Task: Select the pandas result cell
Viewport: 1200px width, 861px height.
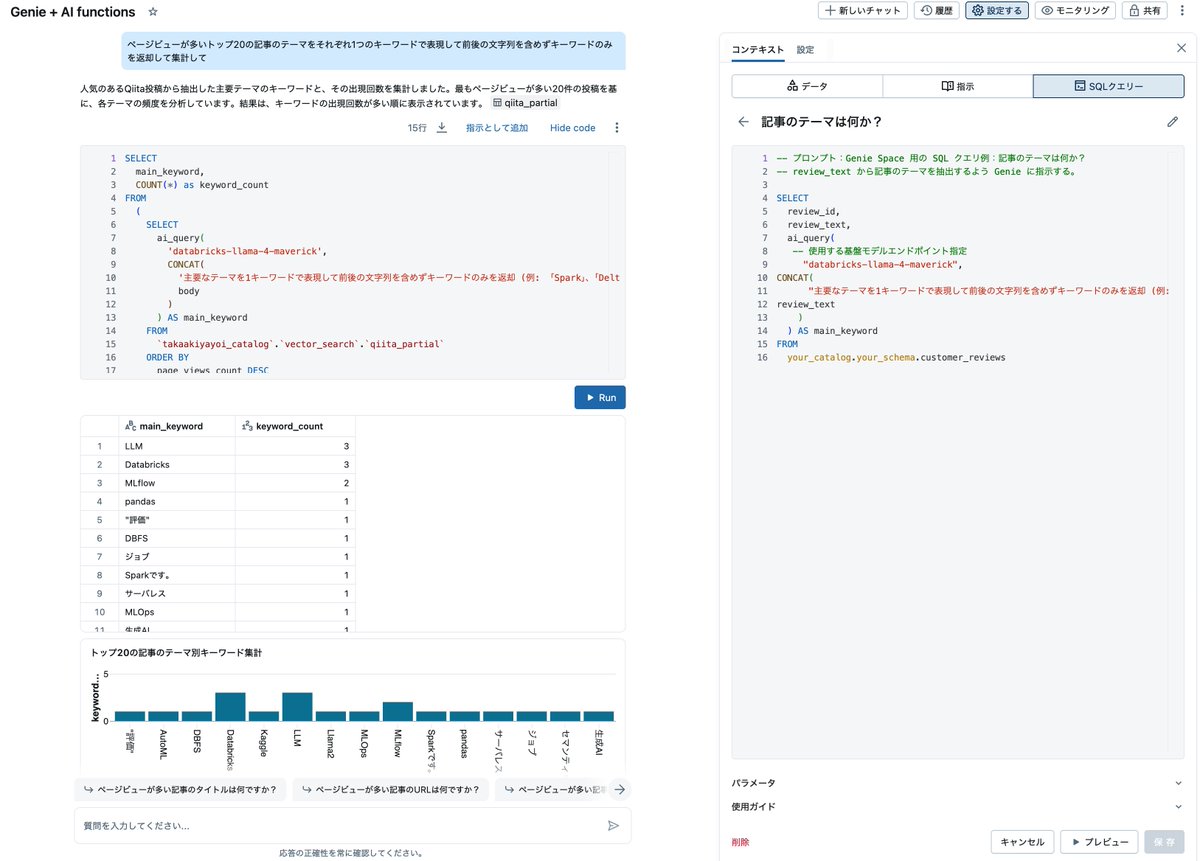Action: tap(176, 501)
